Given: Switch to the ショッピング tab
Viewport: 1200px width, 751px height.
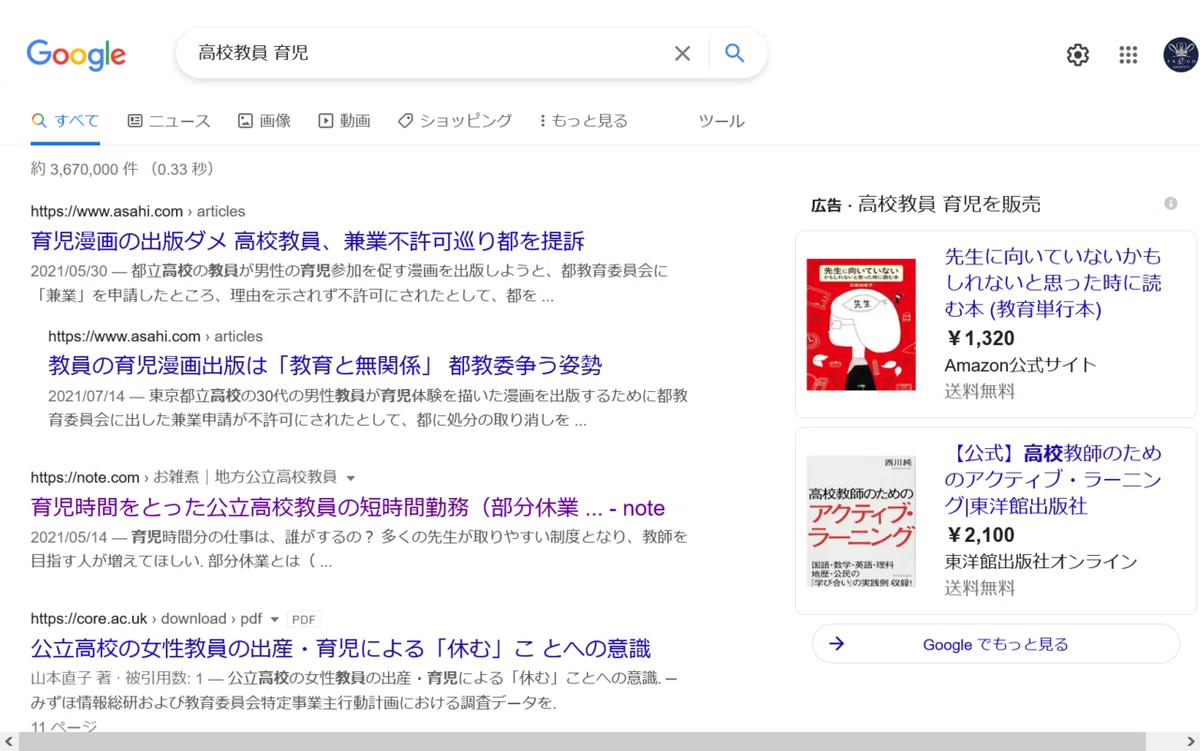Looking at the screenshot, I should (455, 121).
